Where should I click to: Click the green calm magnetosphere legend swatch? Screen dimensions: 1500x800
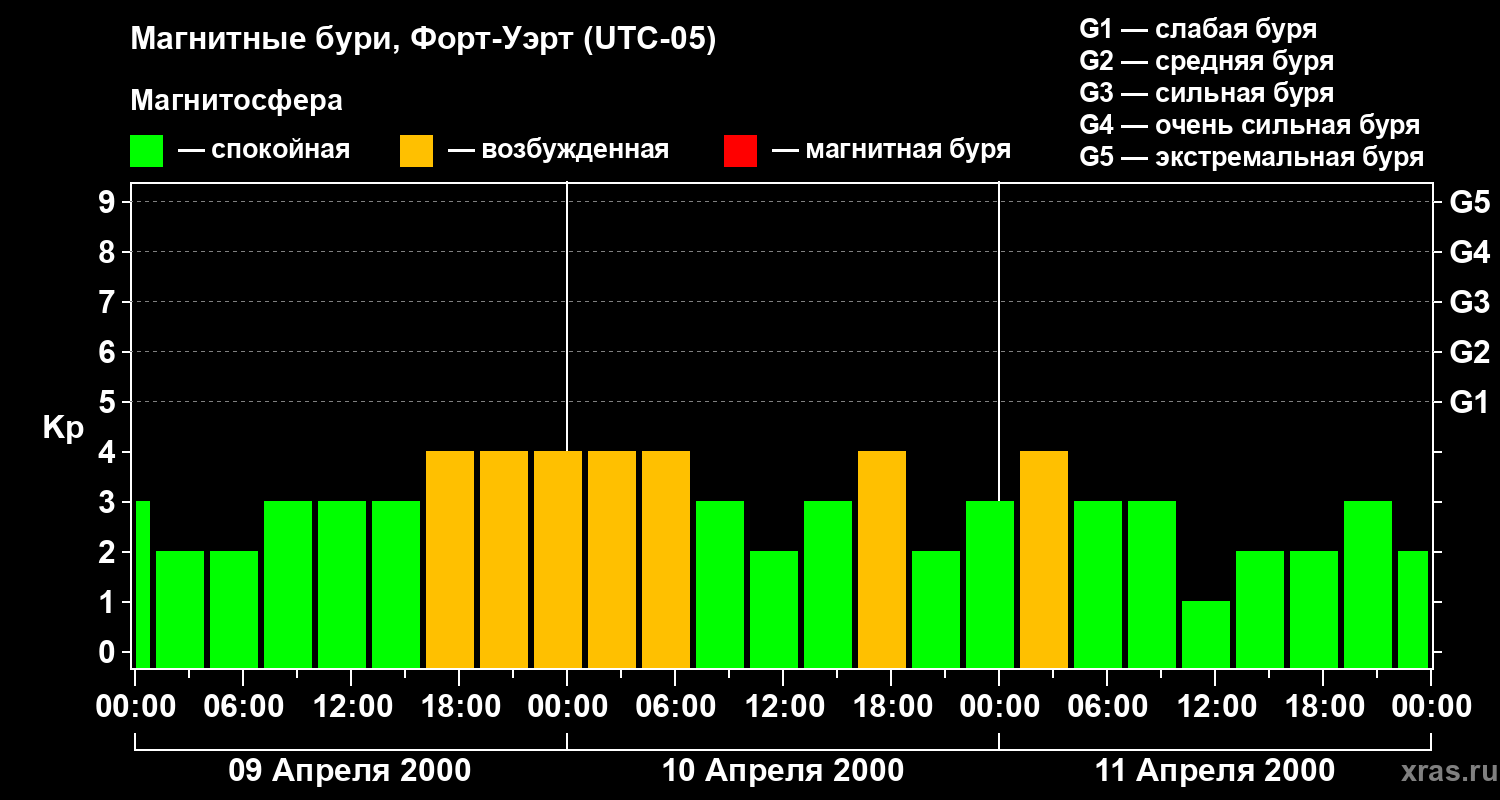[146, 151]
